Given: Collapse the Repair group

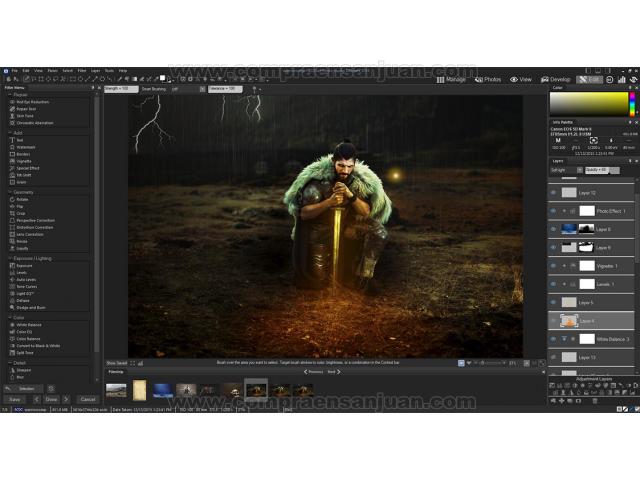Looking at the screenshot, I should [x=10, y=95].
